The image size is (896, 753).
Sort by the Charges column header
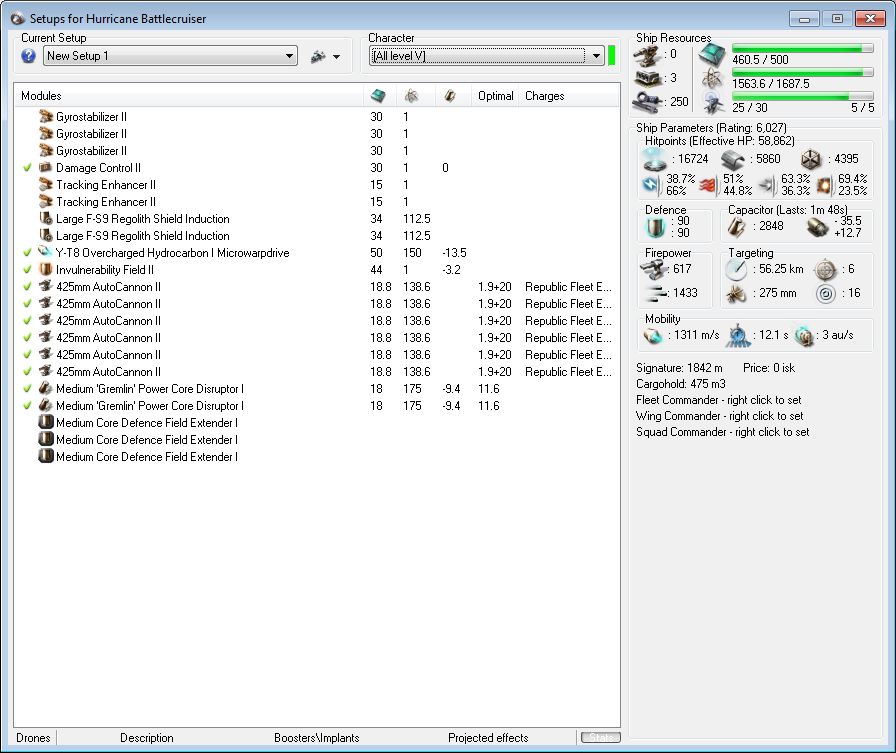click(569, 96)
